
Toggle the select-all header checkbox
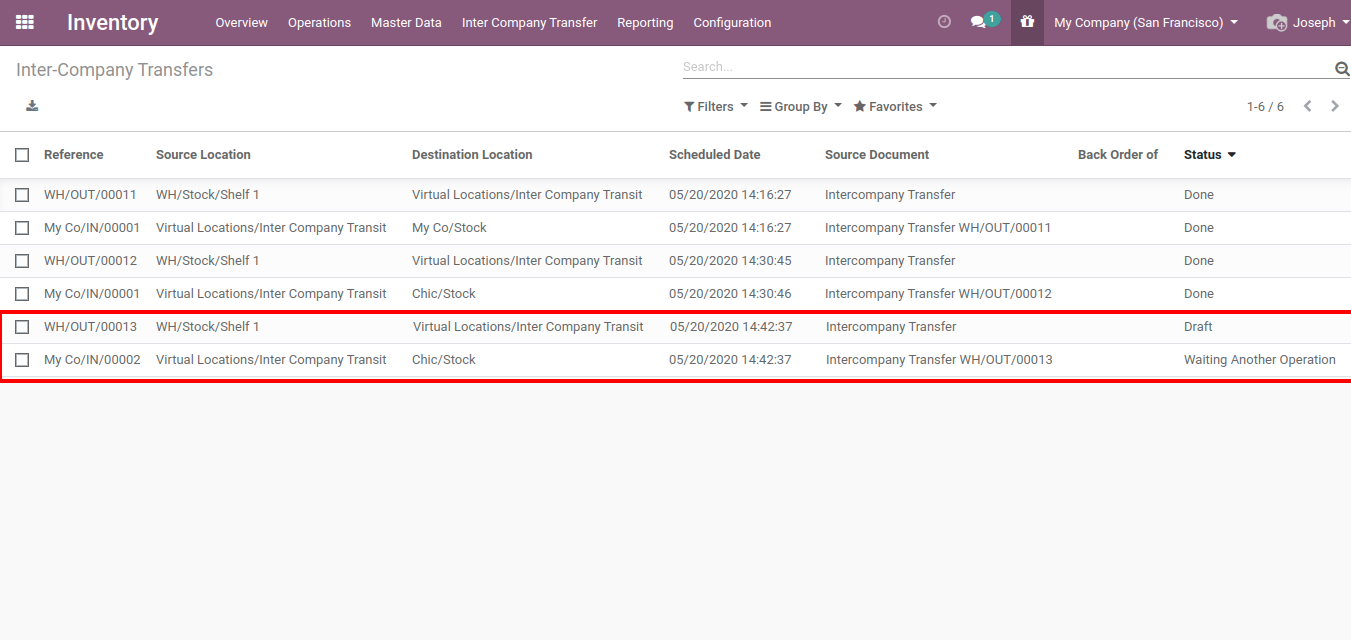(x=22, y=155)
